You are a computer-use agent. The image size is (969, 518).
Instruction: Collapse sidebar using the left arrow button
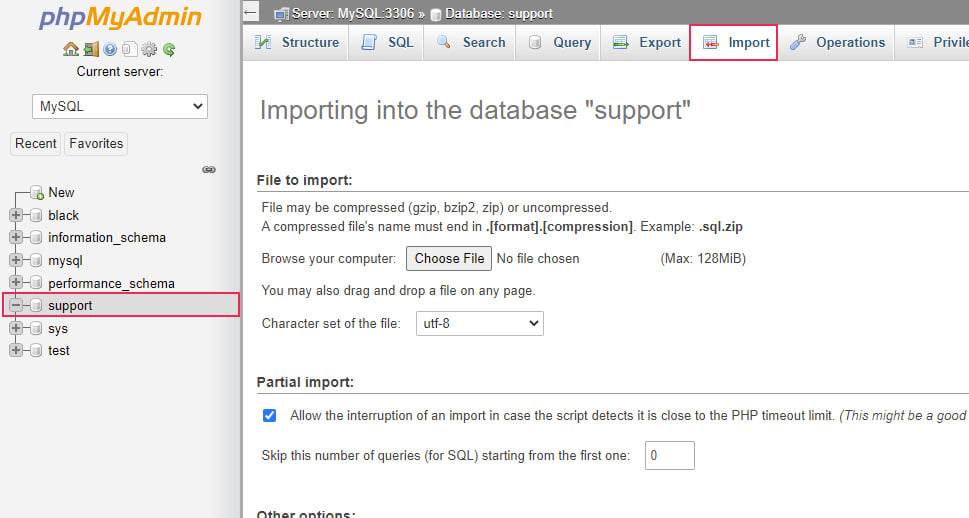click(x=250, y=12)
